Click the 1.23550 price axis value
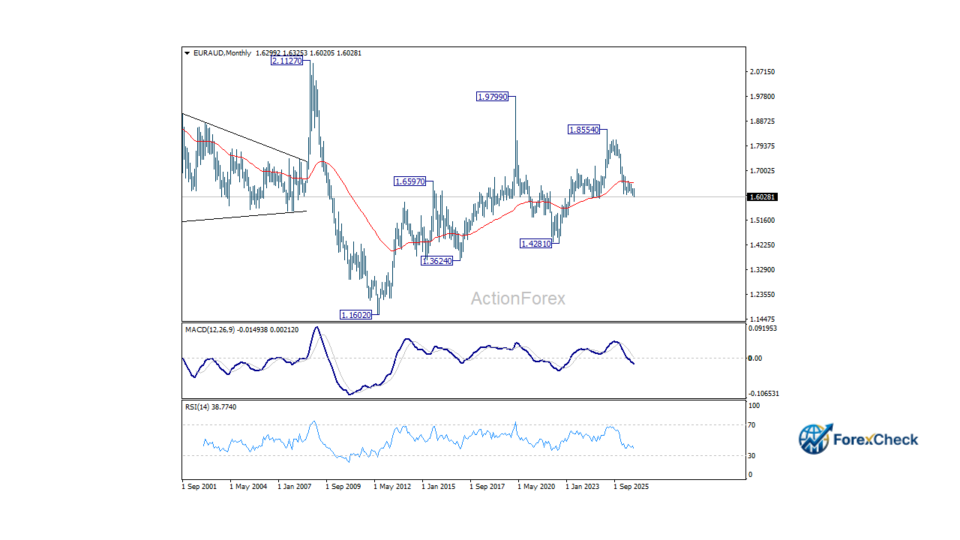Viewport: 960px width, 540px height. [762, 294]
